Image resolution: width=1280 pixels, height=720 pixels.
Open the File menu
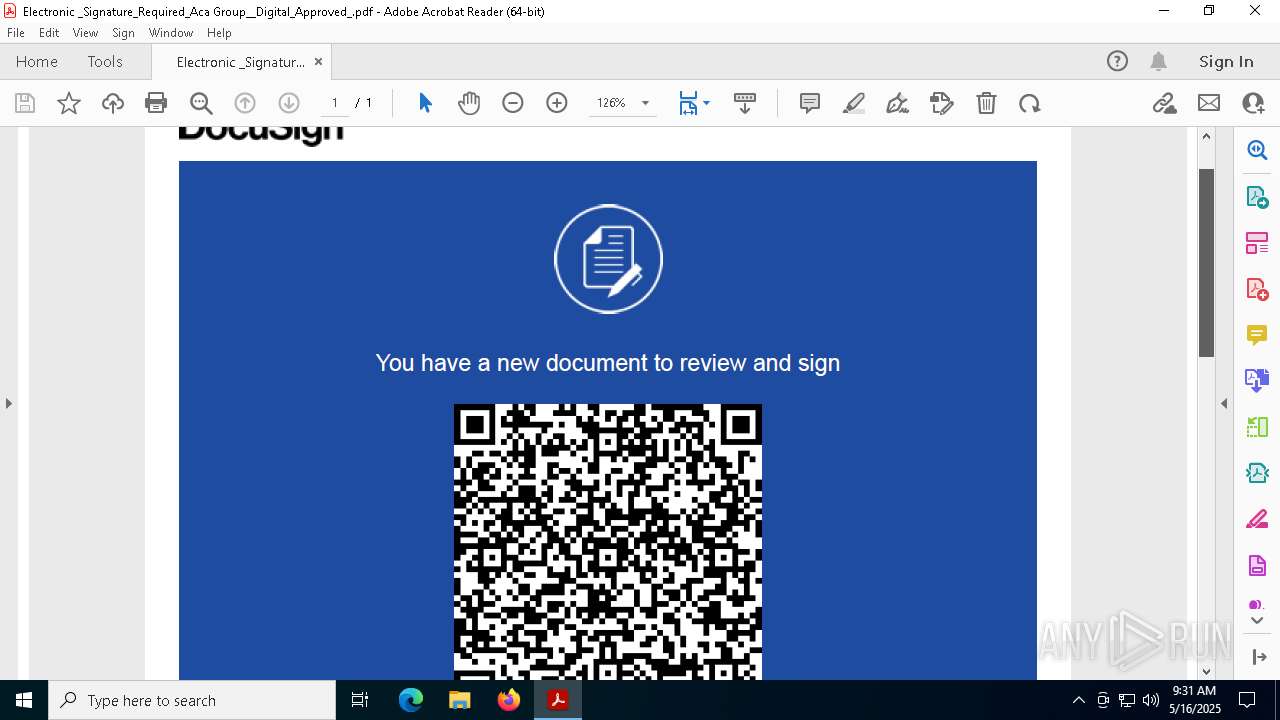[x=16, y=33]
